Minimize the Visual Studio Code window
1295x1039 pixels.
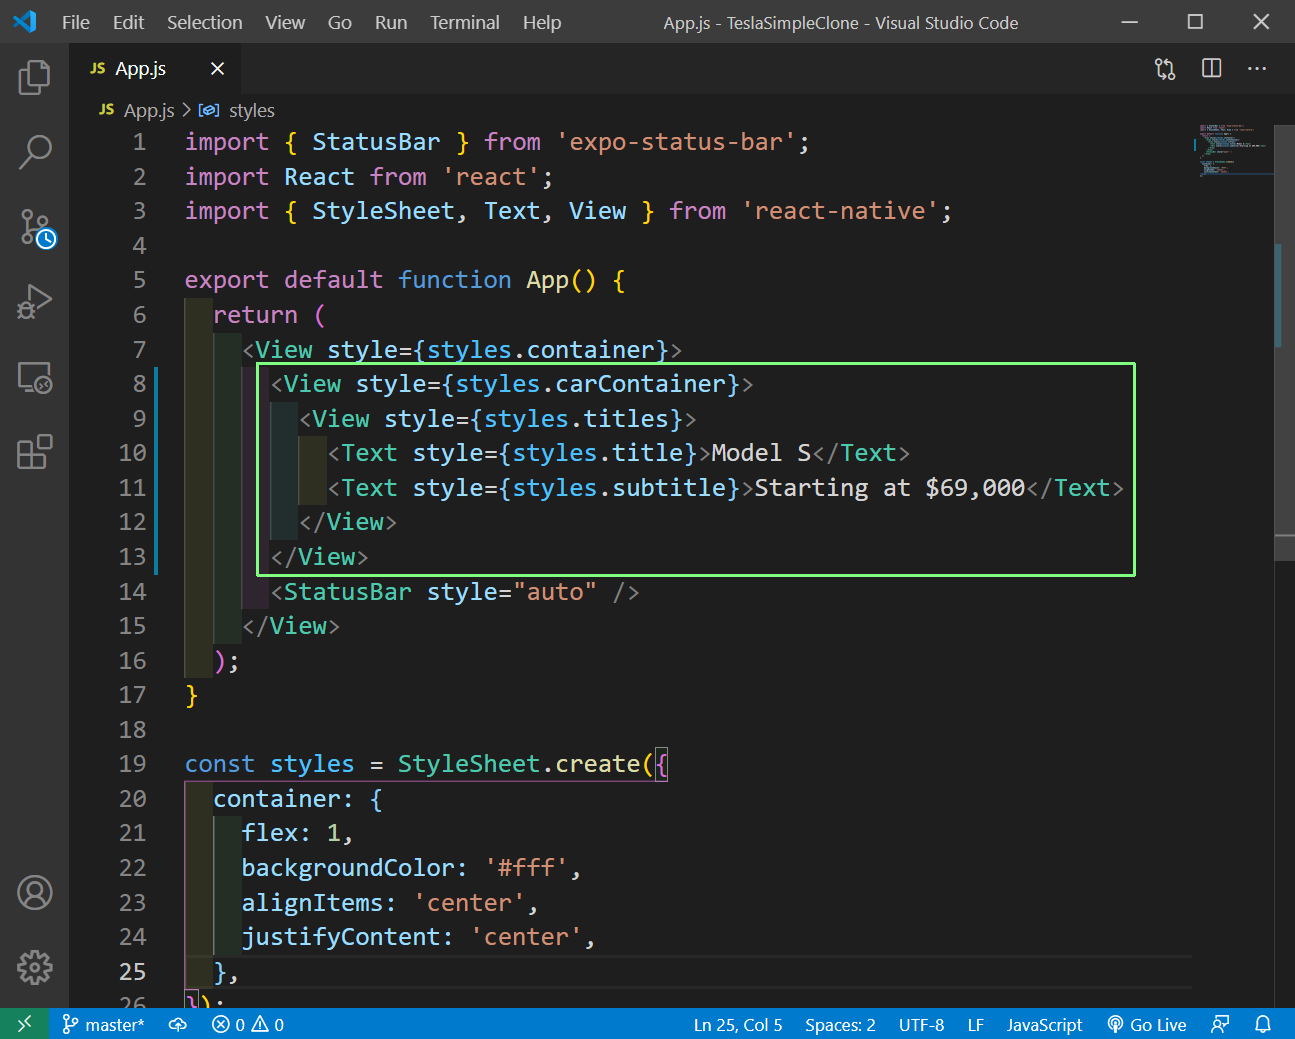pos(1129,22)
